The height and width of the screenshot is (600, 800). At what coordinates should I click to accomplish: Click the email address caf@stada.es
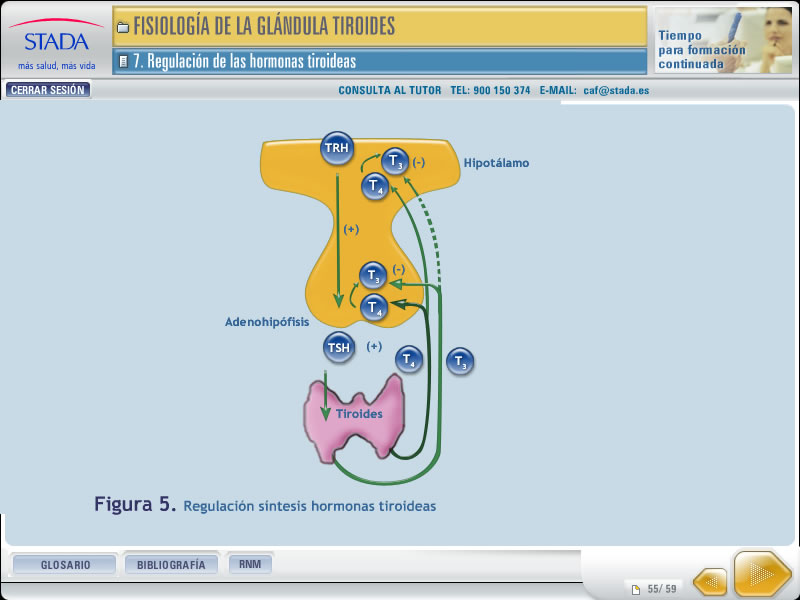(x=616, y=90)
